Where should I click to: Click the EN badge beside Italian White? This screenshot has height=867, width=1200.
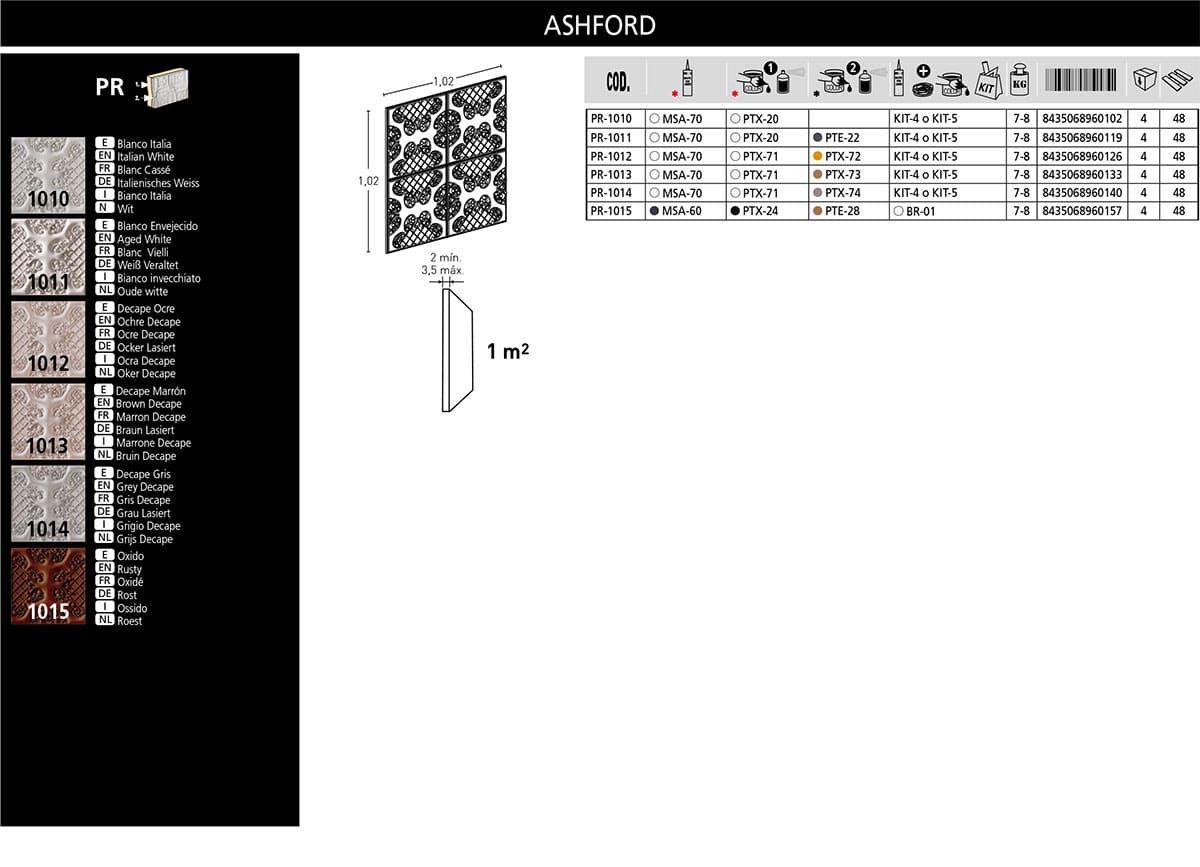(104, 157)
